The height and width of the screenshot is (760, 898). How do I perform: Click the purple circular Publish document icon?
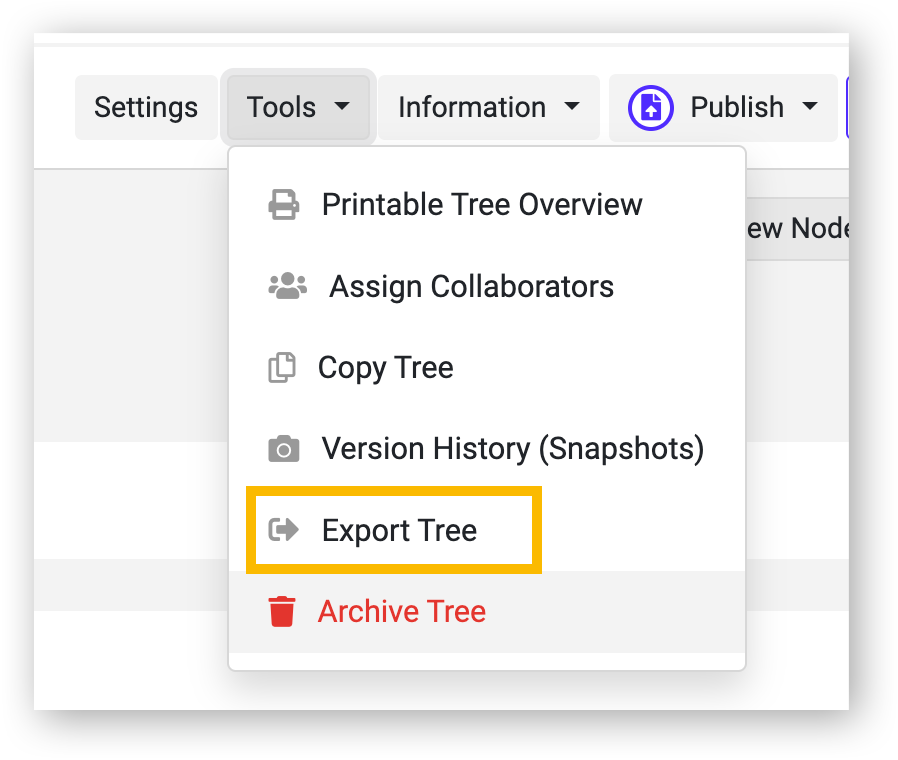pyautogui.click(x=651, y=108)
